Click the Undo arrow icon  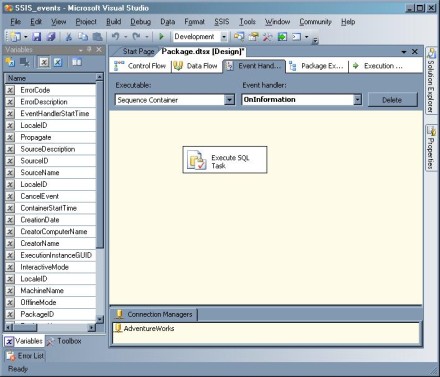coord(115,36)
